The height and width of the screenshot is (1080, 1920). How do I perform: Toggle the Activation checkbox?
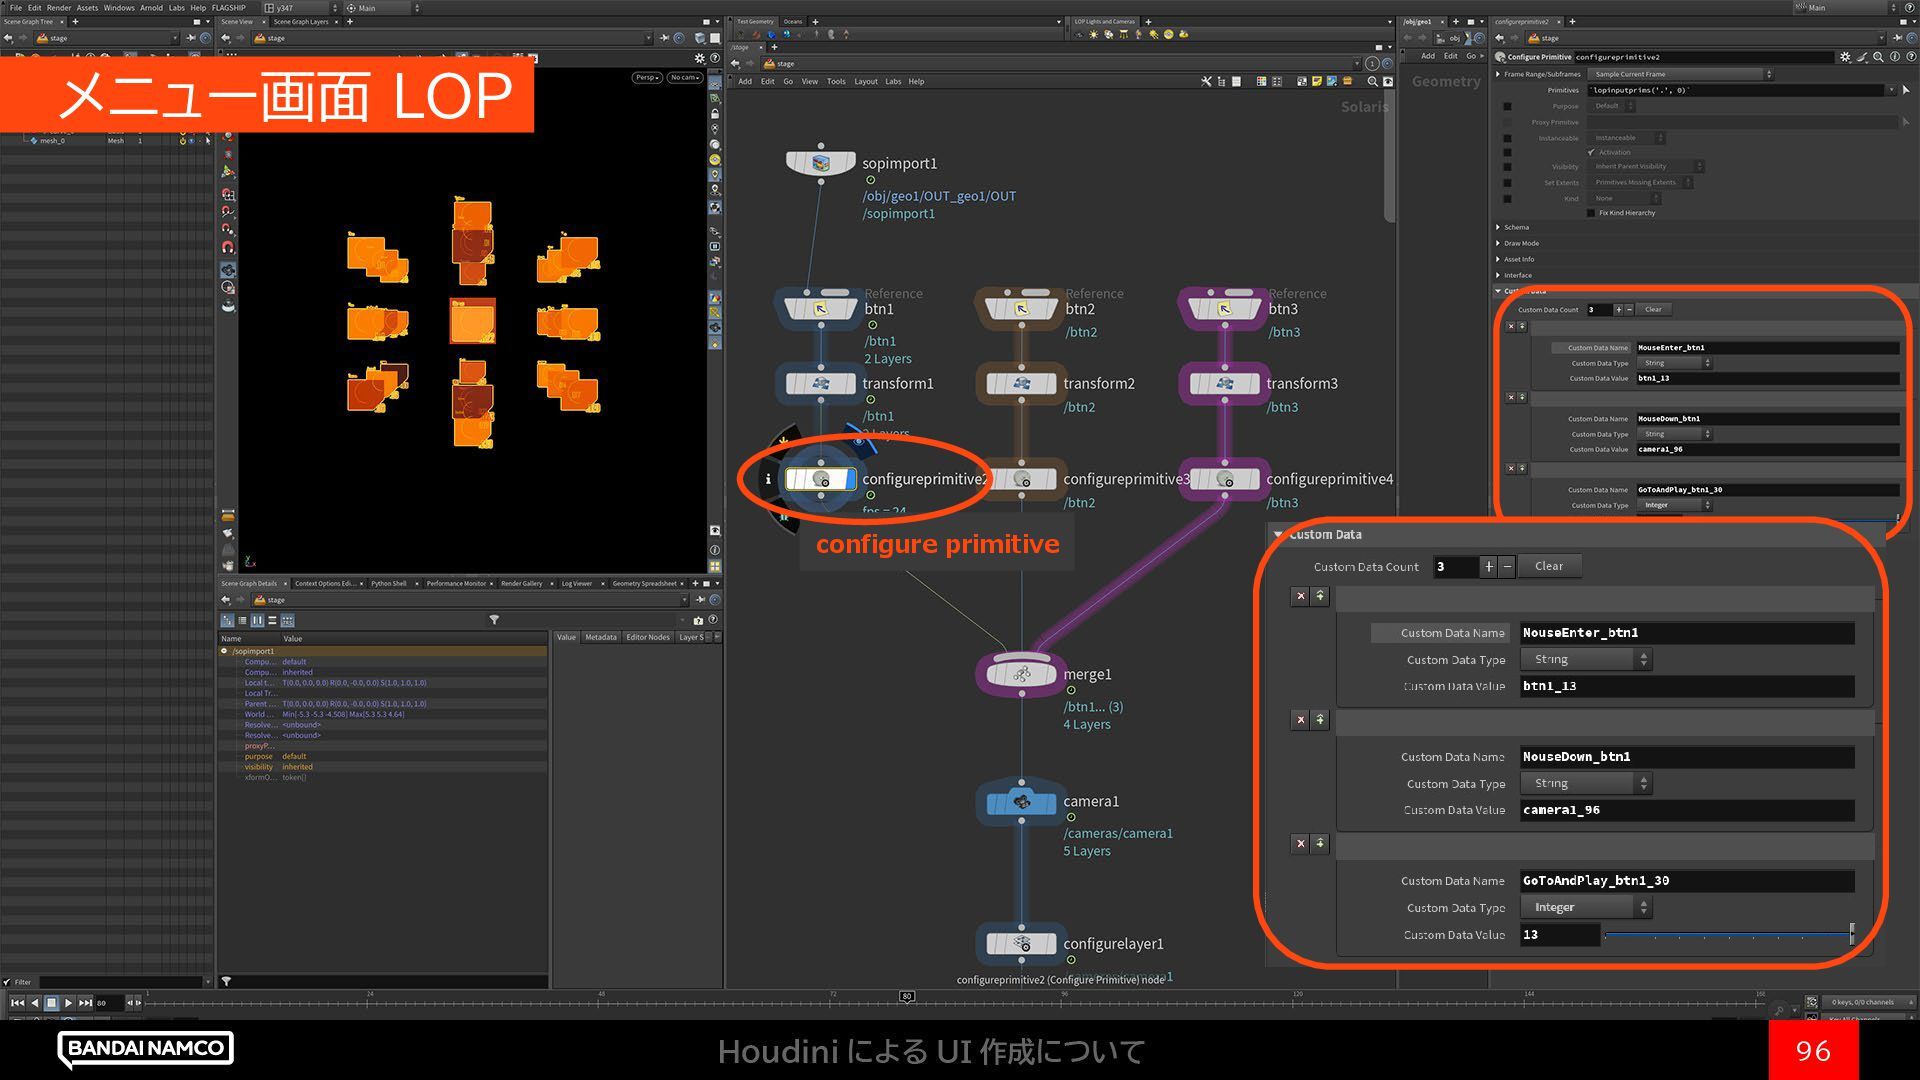(x=1591, y=152)
